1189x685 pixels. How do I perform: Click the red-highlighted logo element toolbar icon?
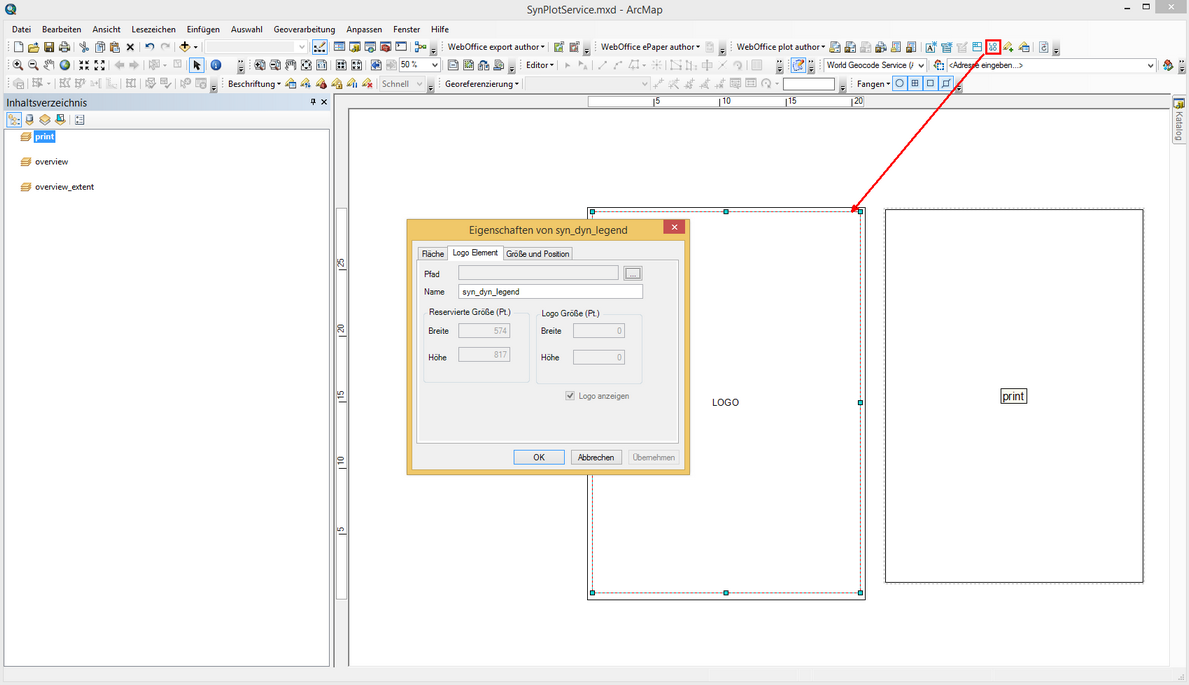[992, 47]
